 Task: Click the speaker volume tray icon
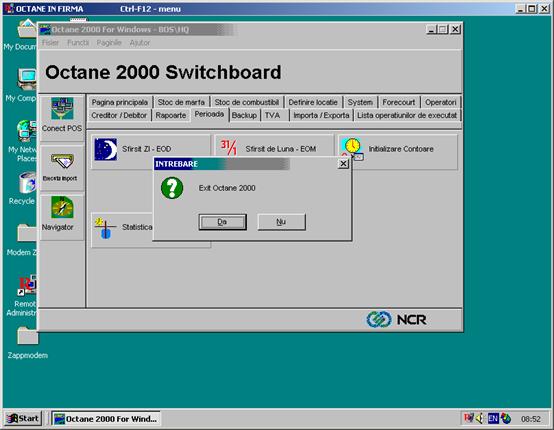click(480, 419)
